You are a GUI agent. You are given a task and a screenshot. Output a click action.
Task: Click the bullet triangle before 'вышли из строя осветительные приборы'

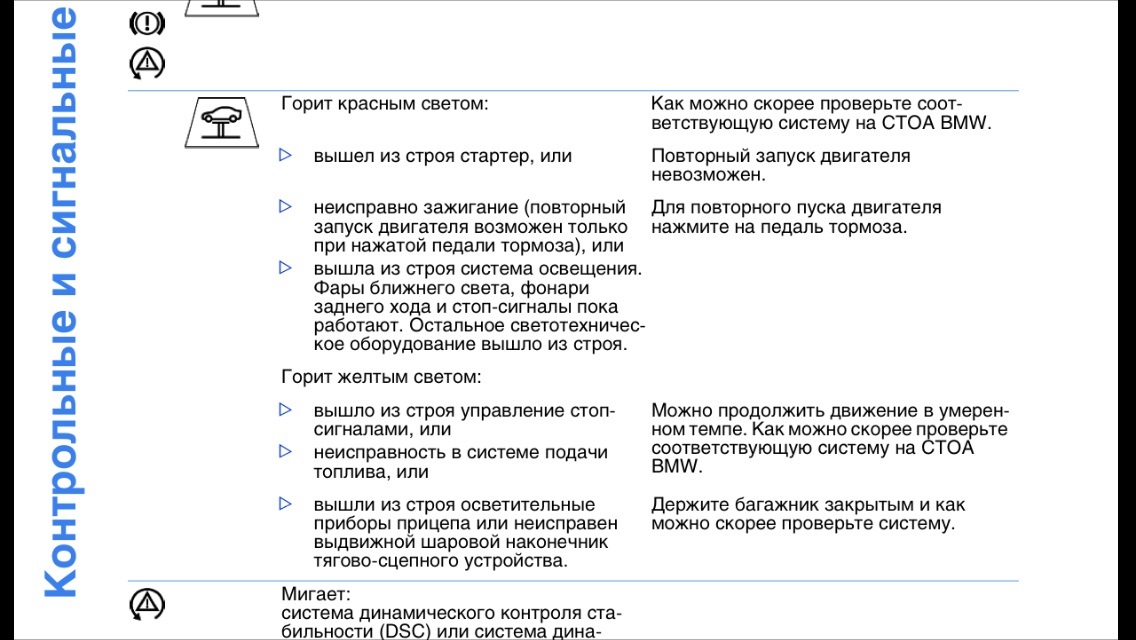coord(285,504)
